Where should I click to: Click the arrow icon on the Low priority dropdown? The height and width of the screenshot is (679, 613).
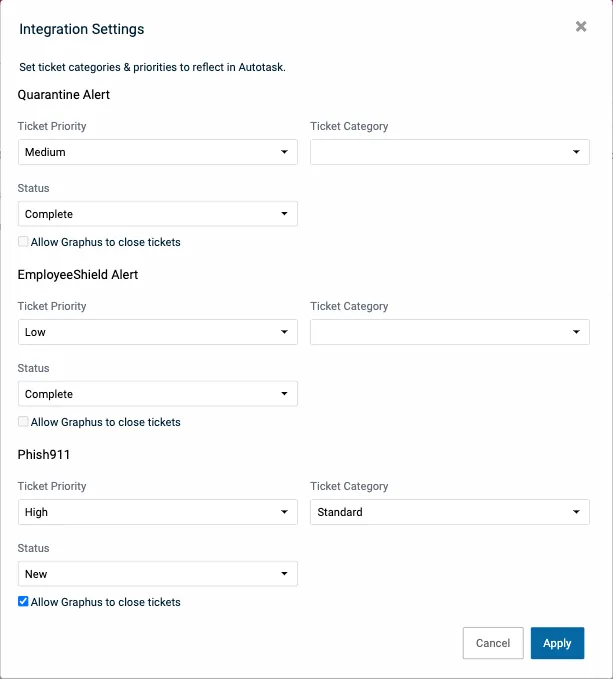pos(284,332)
